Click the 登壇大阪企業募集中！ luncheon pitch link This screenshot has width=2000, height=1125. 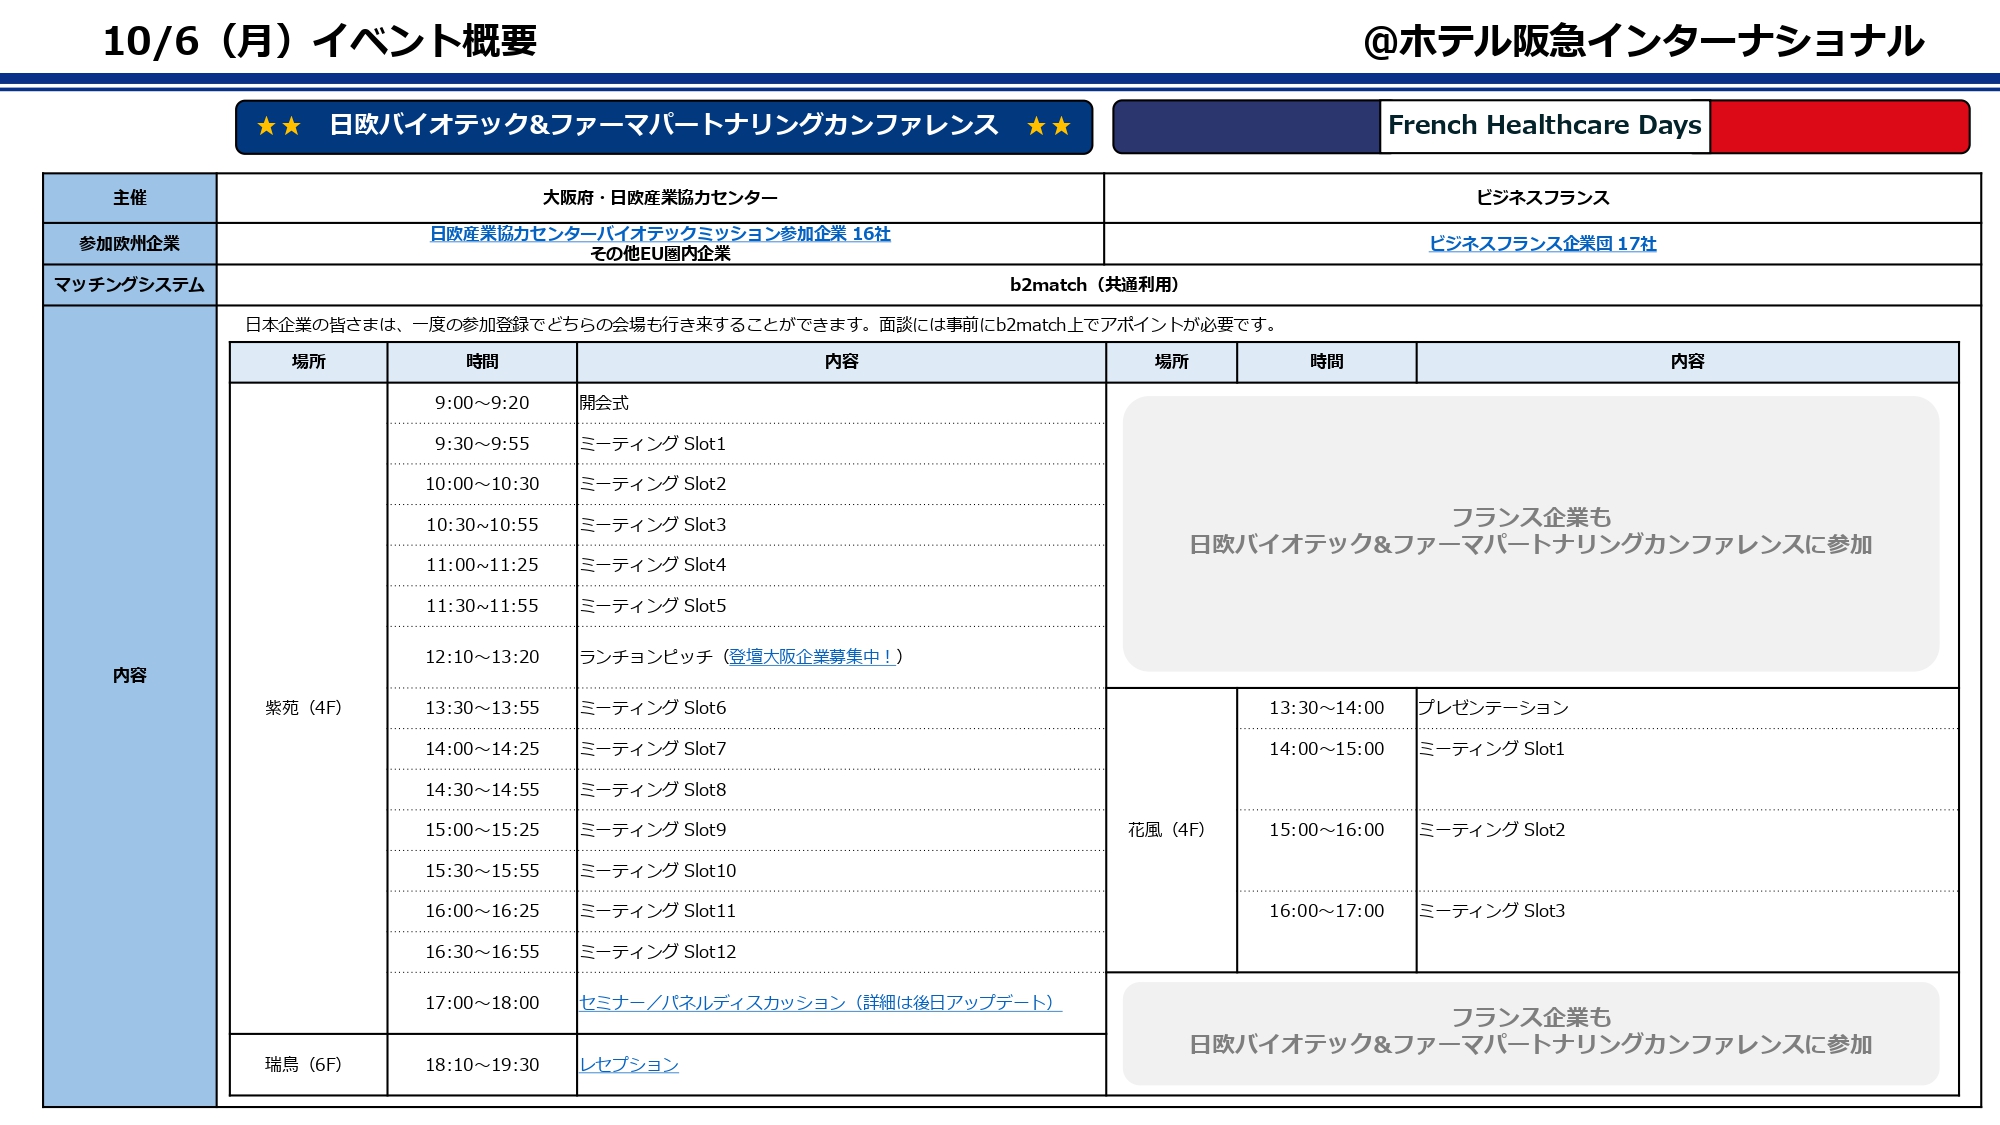click(x=810, y=656)
